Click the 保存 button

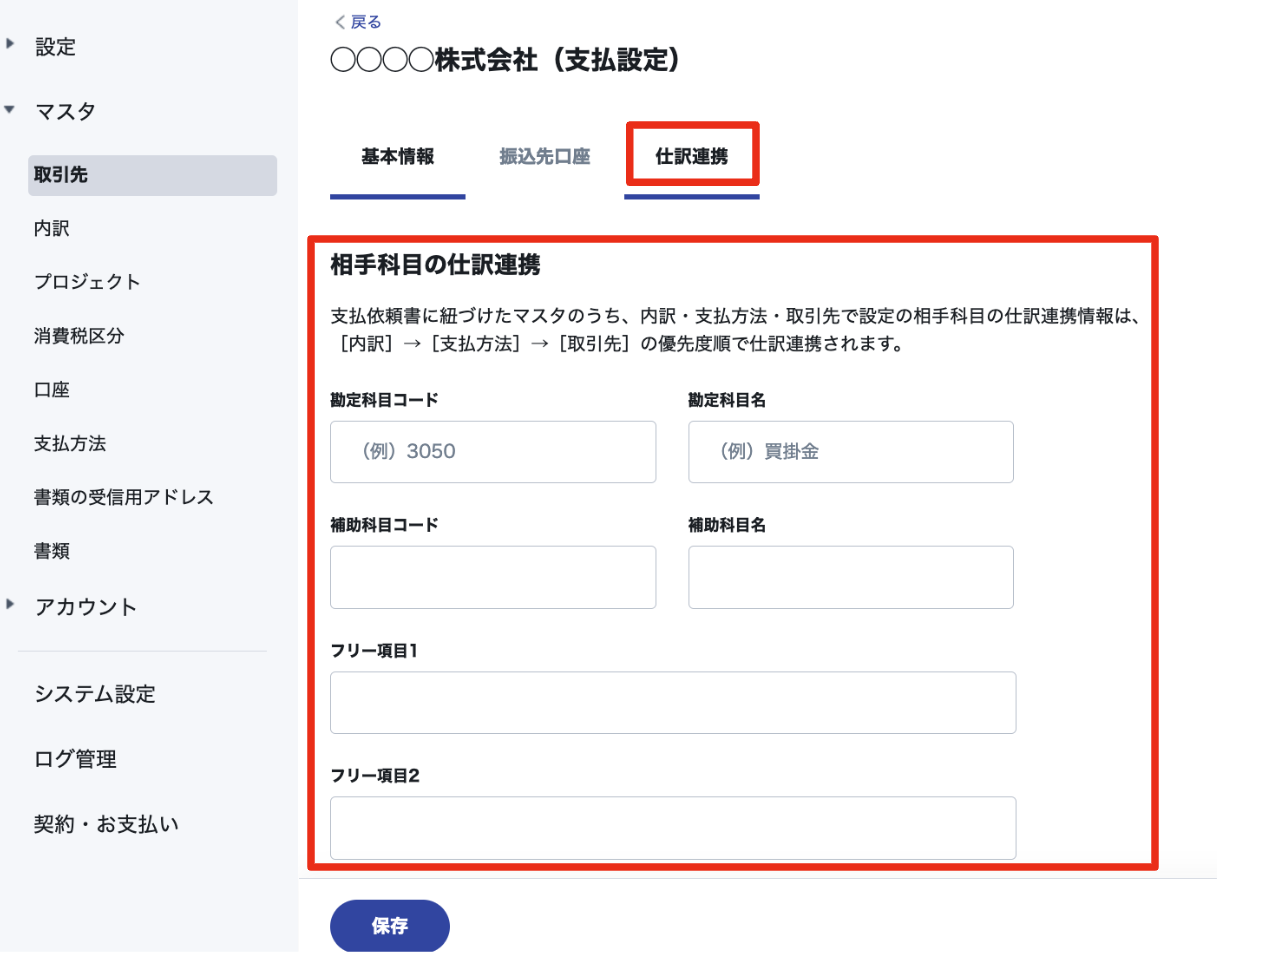click(x=390, y=926)
